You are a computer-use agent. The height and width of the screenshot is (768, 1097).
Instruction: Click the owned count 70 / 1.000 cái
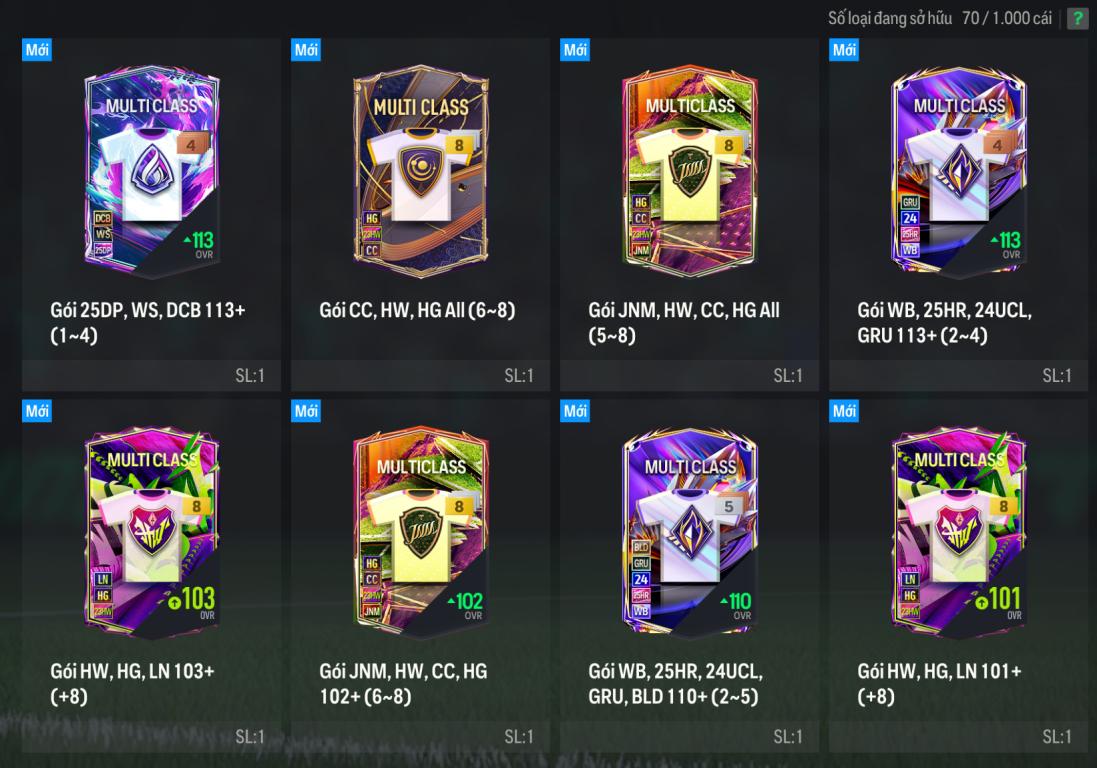click(1007, 18)
